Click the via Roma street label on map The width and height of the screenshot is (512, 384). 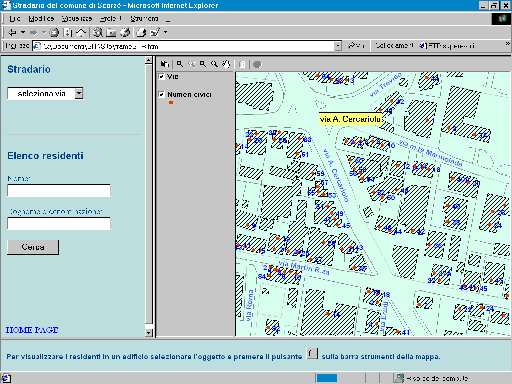click(250, 306)
